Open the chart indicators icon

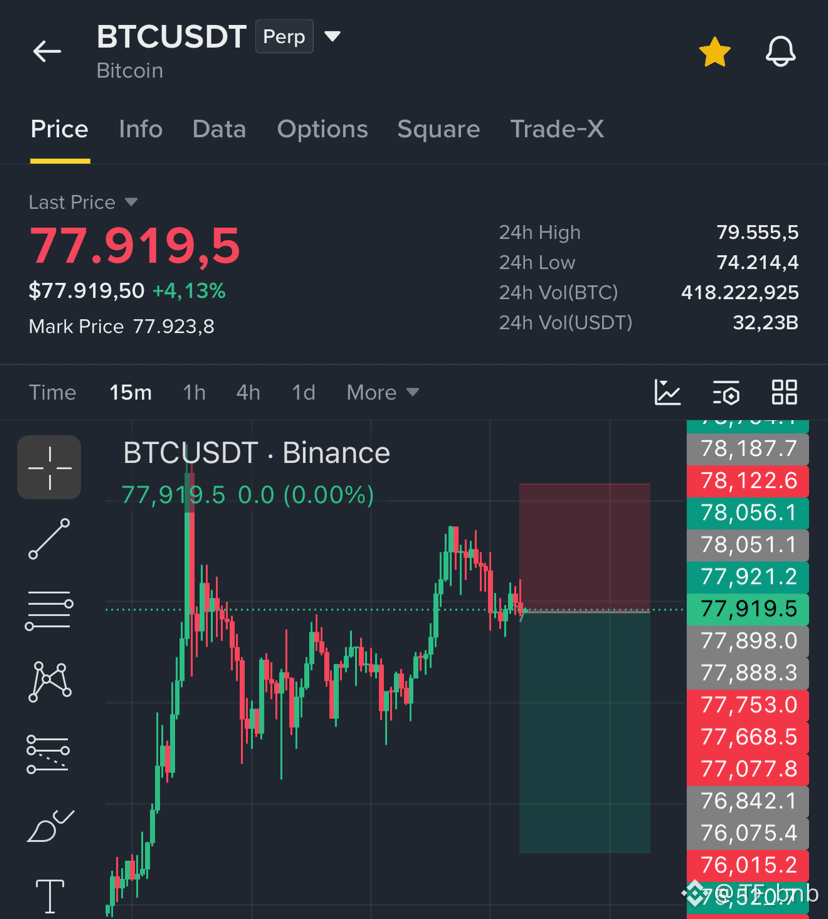click(x=667, y=392)
